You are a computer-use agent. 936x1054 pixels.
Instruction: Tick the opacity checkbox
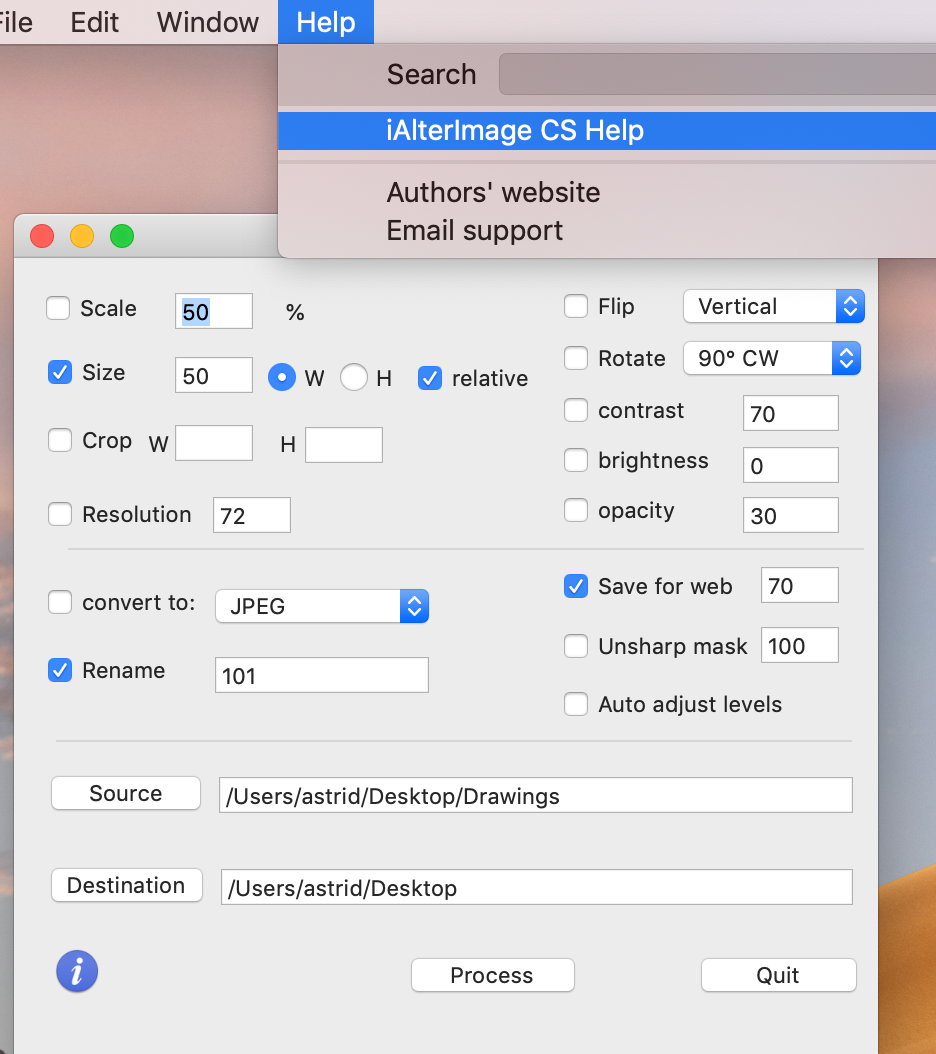coord(576,510)
